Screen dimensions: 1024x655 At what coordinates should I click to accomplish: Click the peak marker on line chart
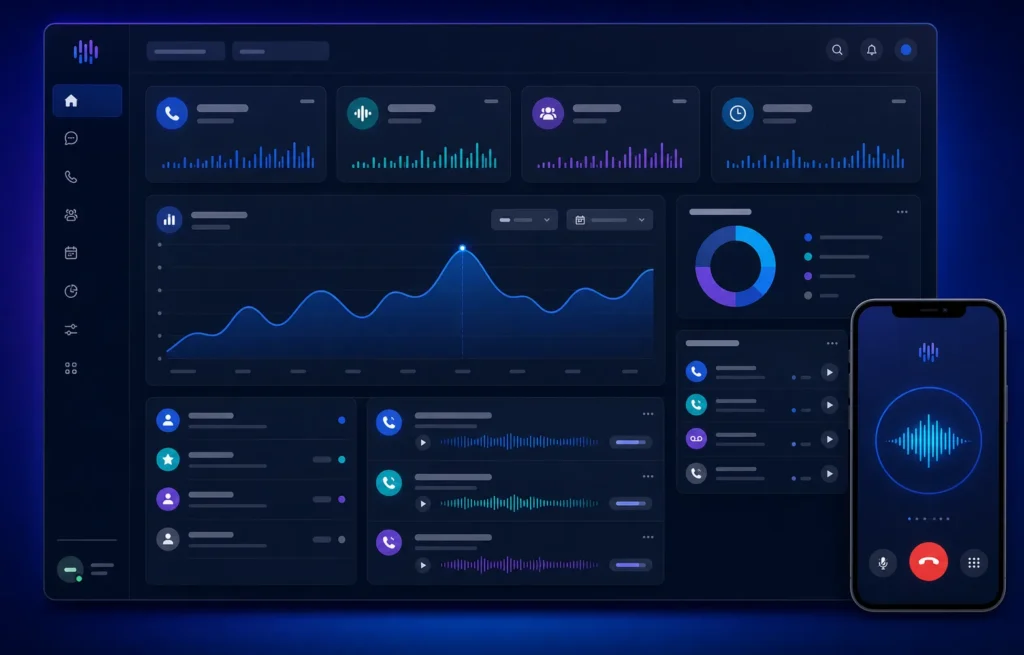tap(462, 248)
